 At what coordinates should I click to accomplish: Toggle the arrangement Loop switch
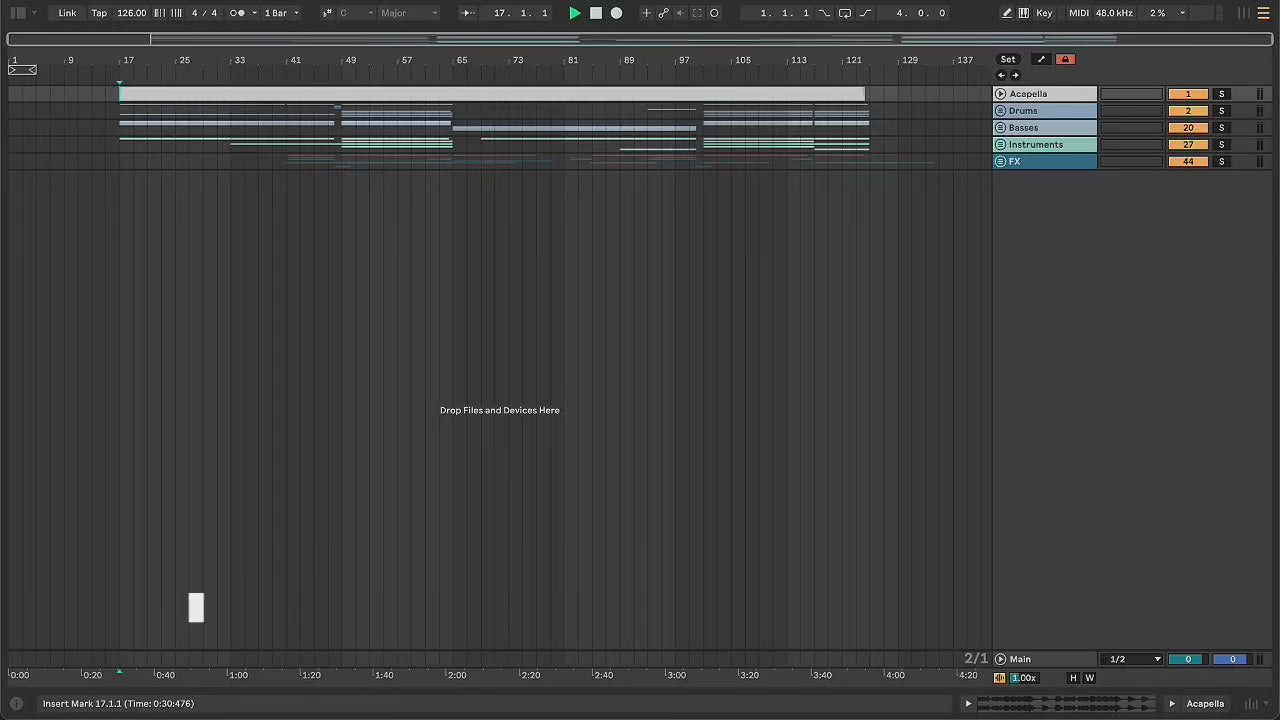tap(844, 13)
